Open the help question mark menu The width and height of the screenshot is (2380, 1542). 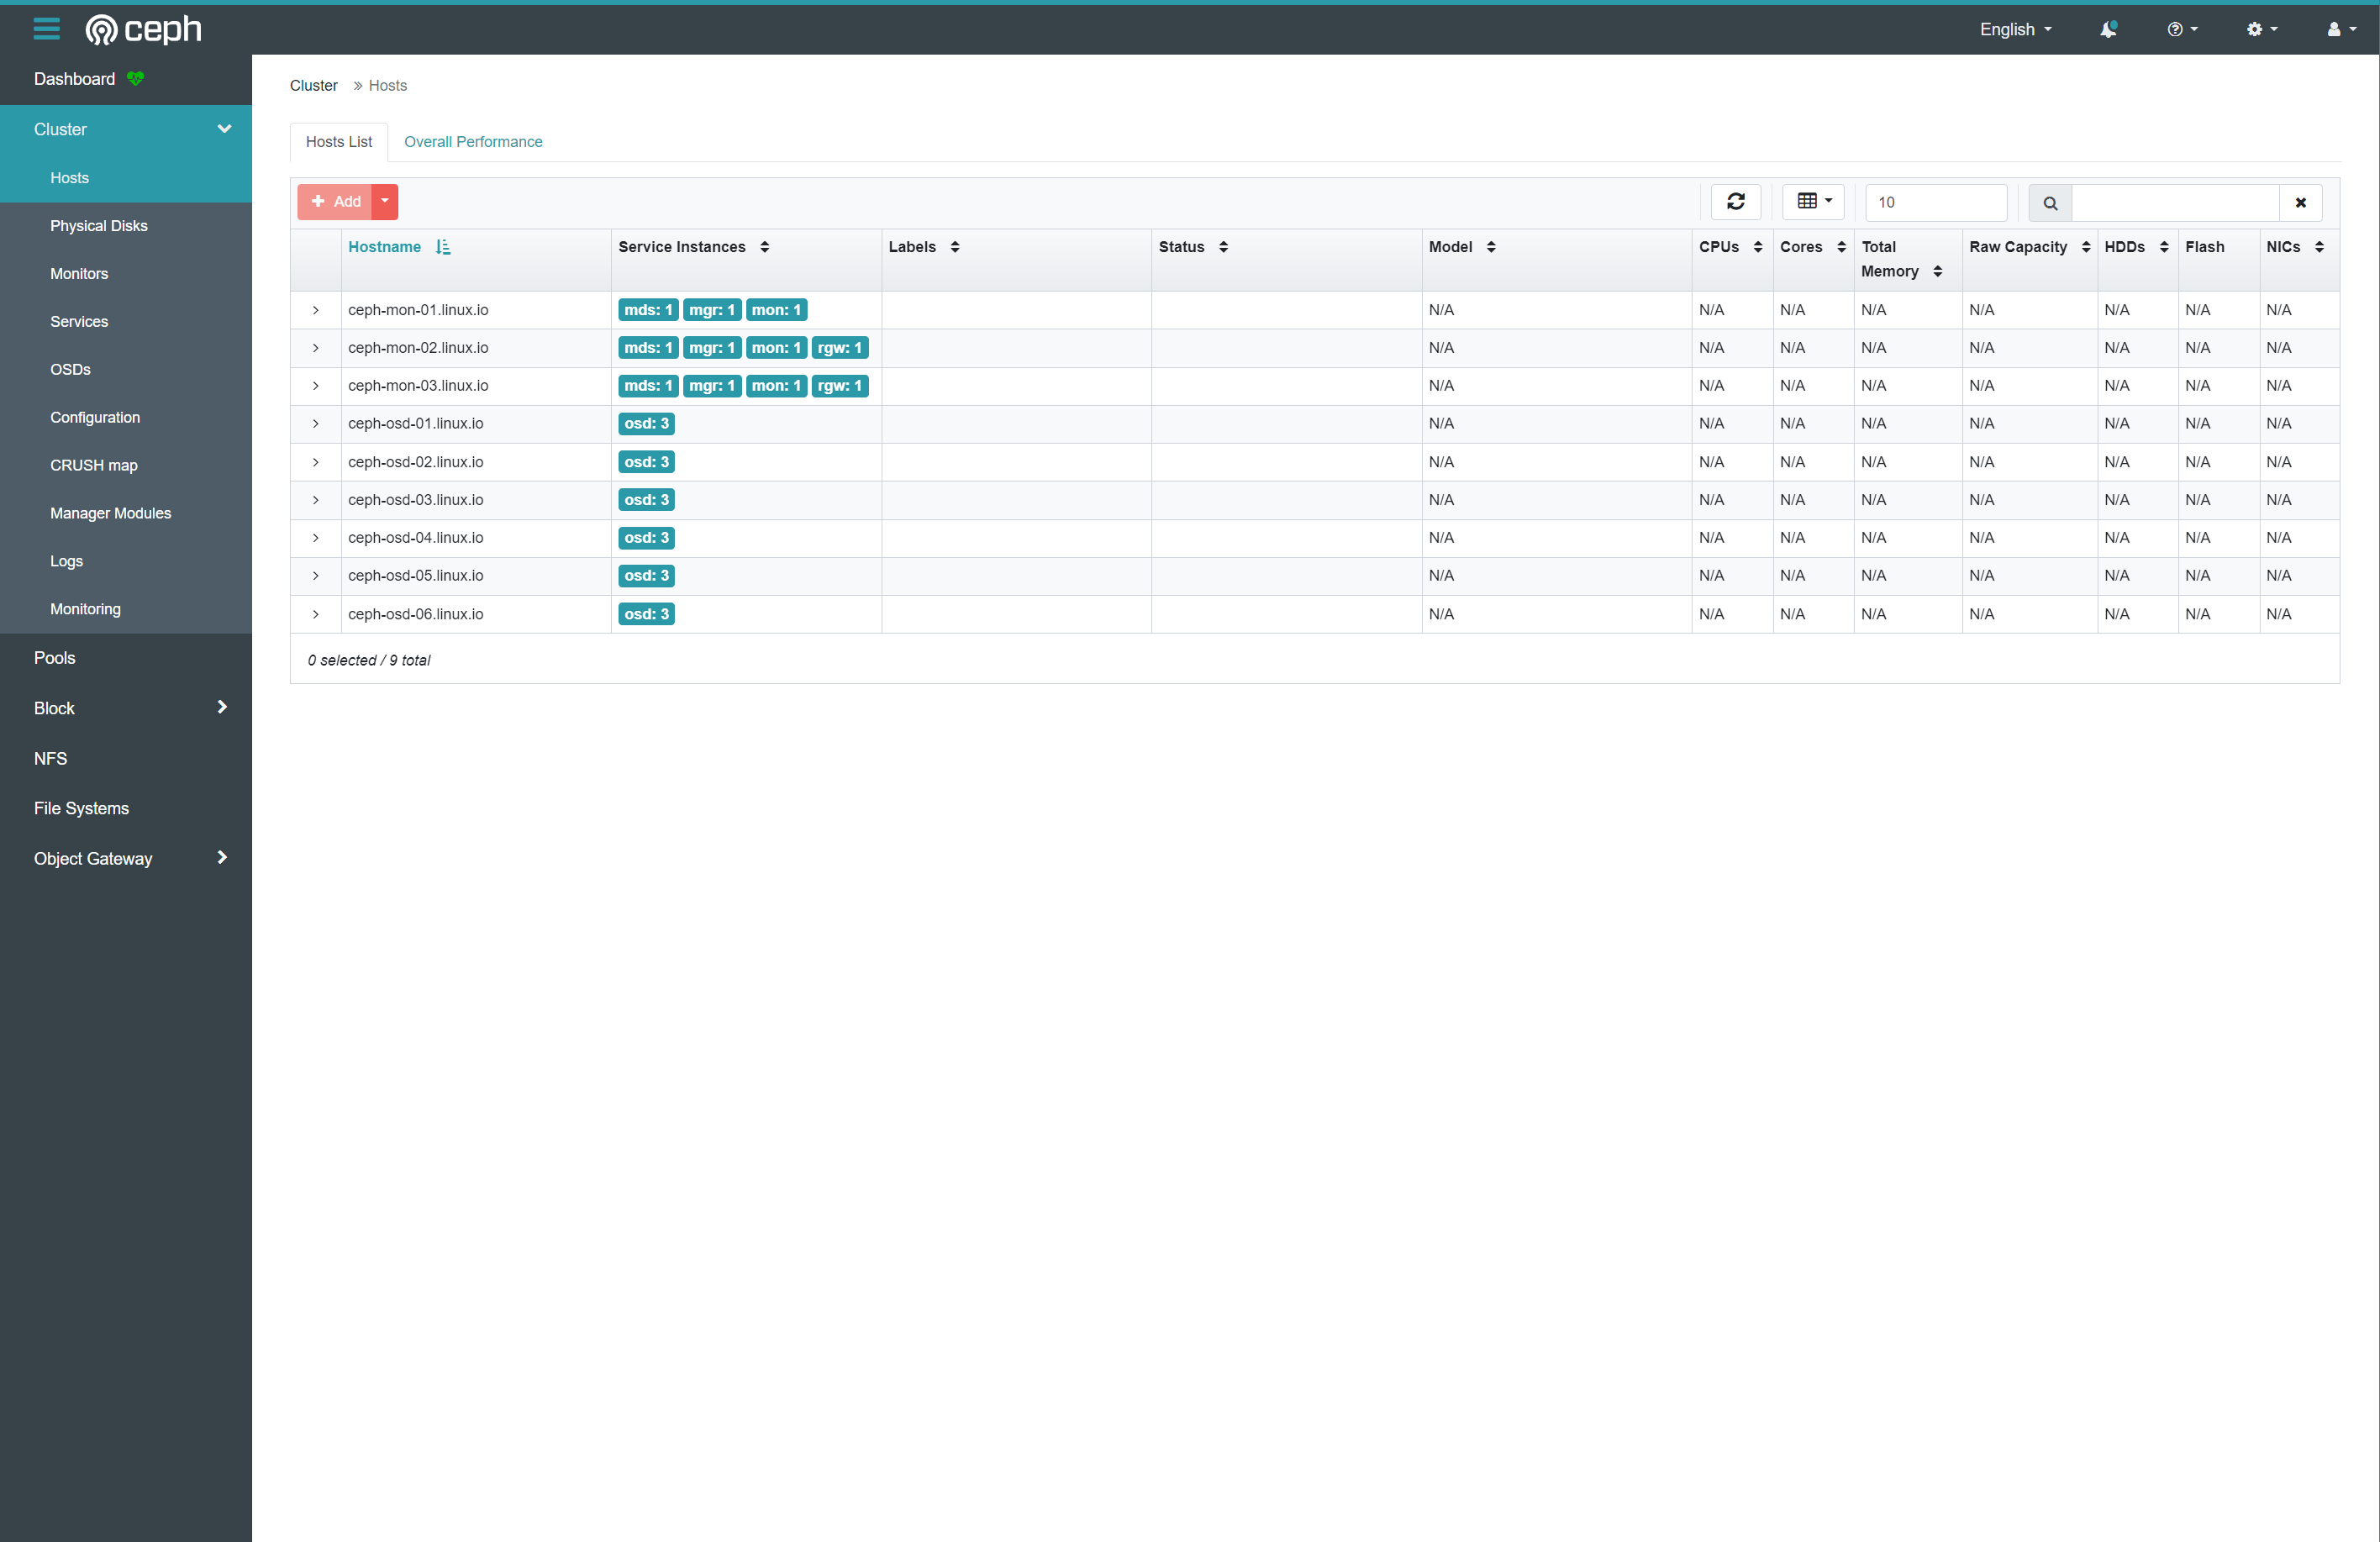coord(2182,29)
